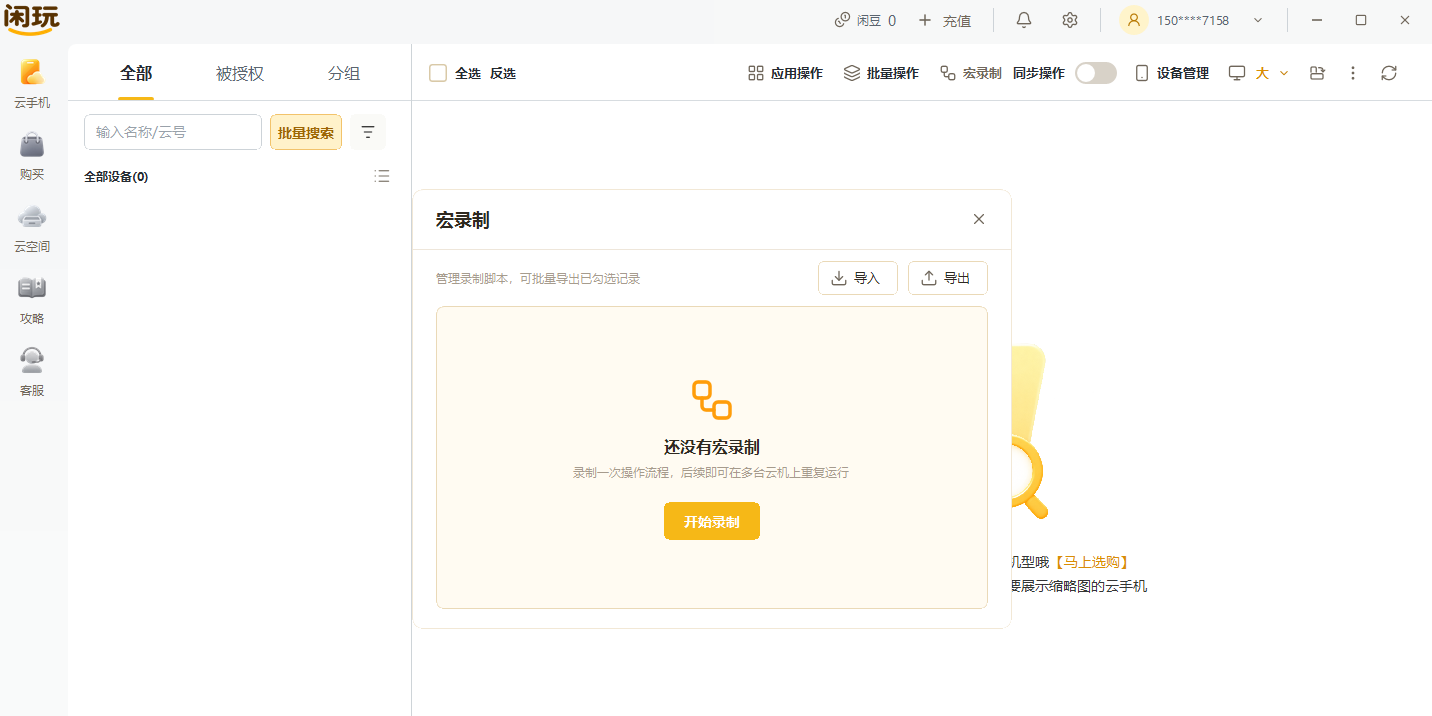Click 充值 to recharge
1432x716 pixels.
[x=944, y=20]
